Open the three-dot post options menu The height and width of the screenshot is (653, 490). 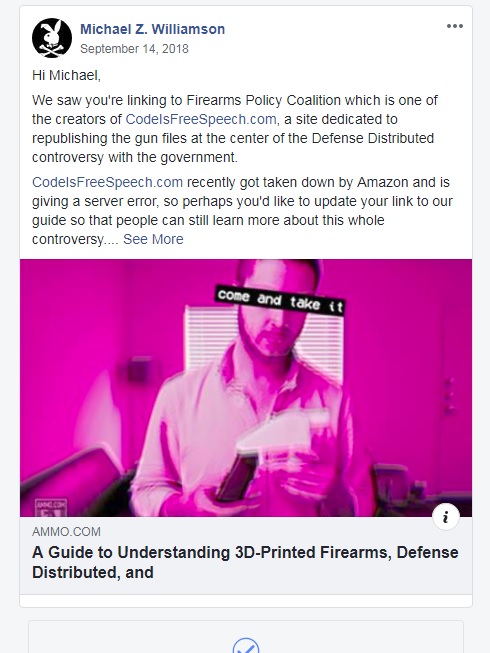455,26
